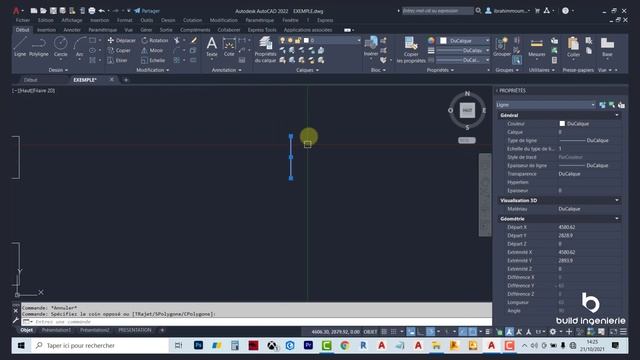
Task: Toggle the layer on/off lightbulb icon
Action: [x=282, y=40]
